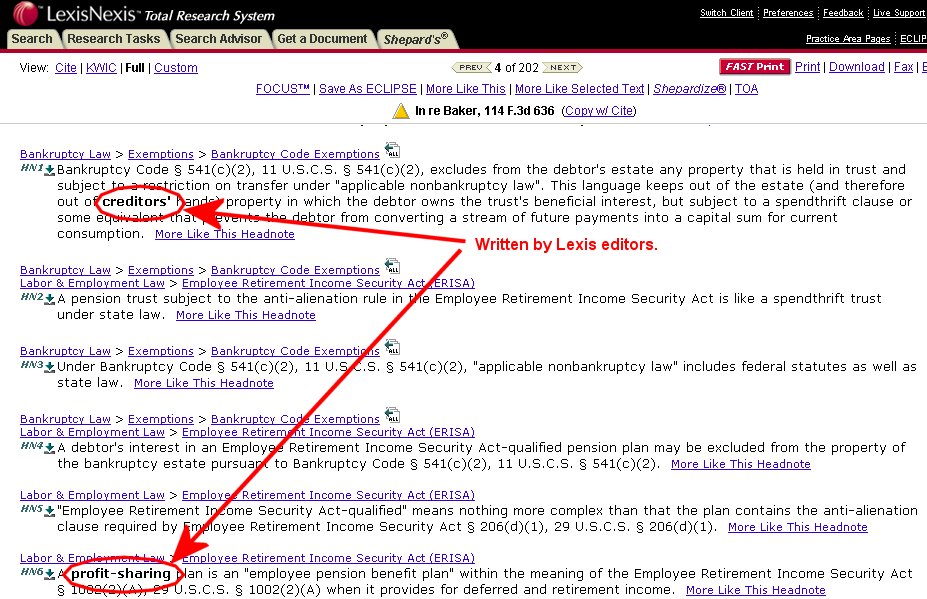Change view to KWIC
Screen dimensions: 927x599
(x=101, y=68)
